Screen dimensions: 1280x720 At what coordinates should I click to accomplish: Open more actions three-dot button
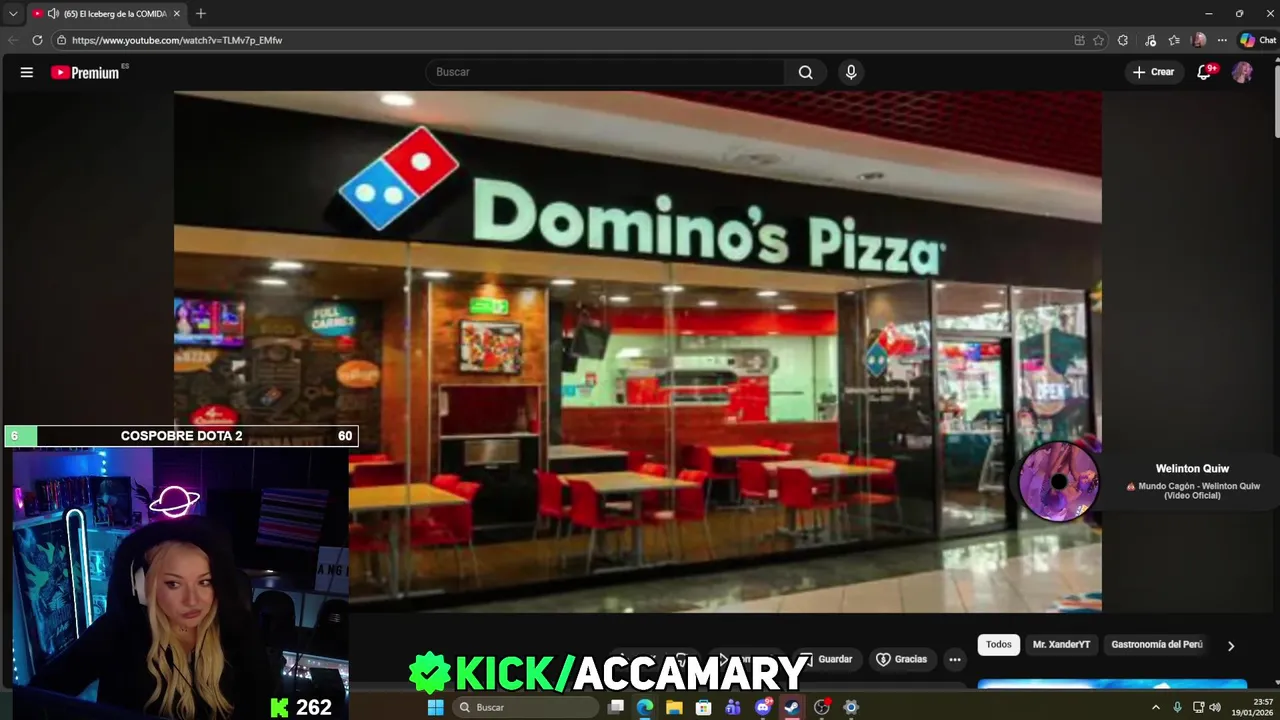pyautogui.click(x=955, y=659)
